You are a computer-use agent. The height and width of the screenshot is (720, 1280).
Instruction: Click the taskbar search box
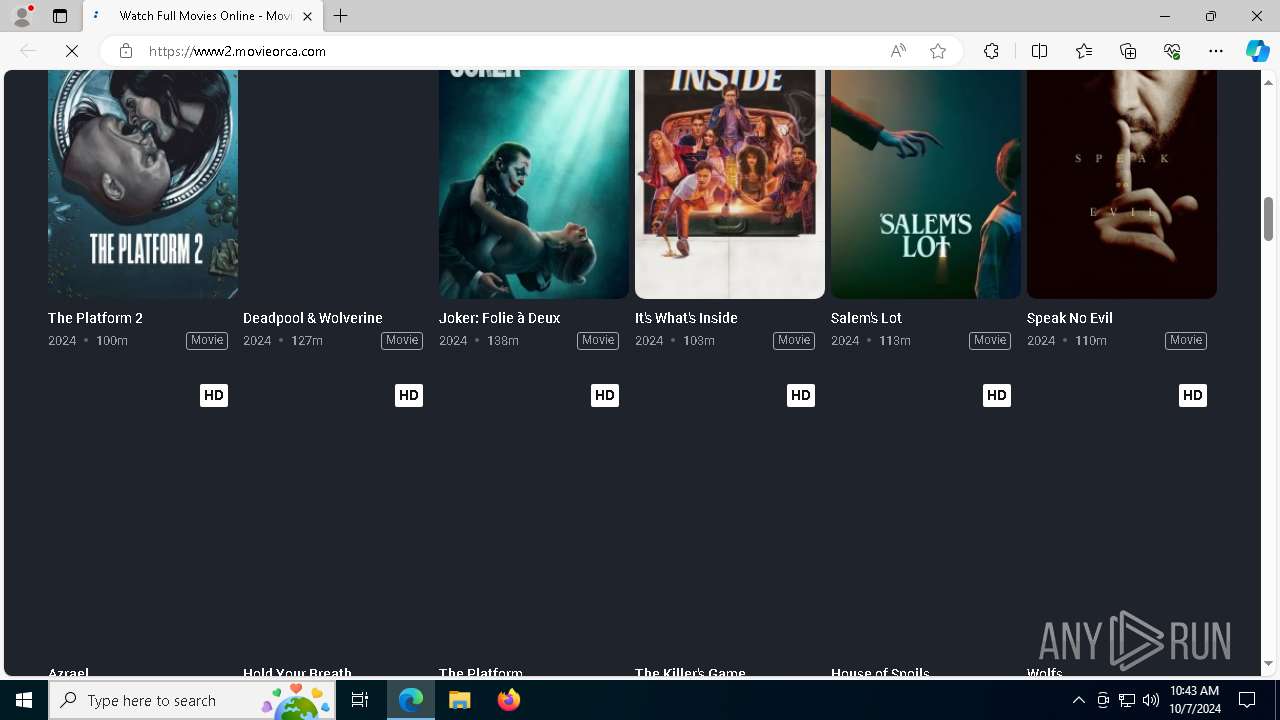tap(192, 700)
